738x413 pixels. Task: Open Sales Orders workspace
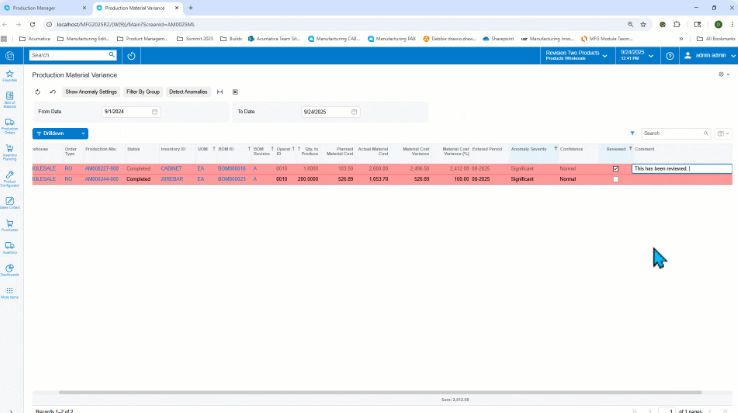(x=9, y=203)
